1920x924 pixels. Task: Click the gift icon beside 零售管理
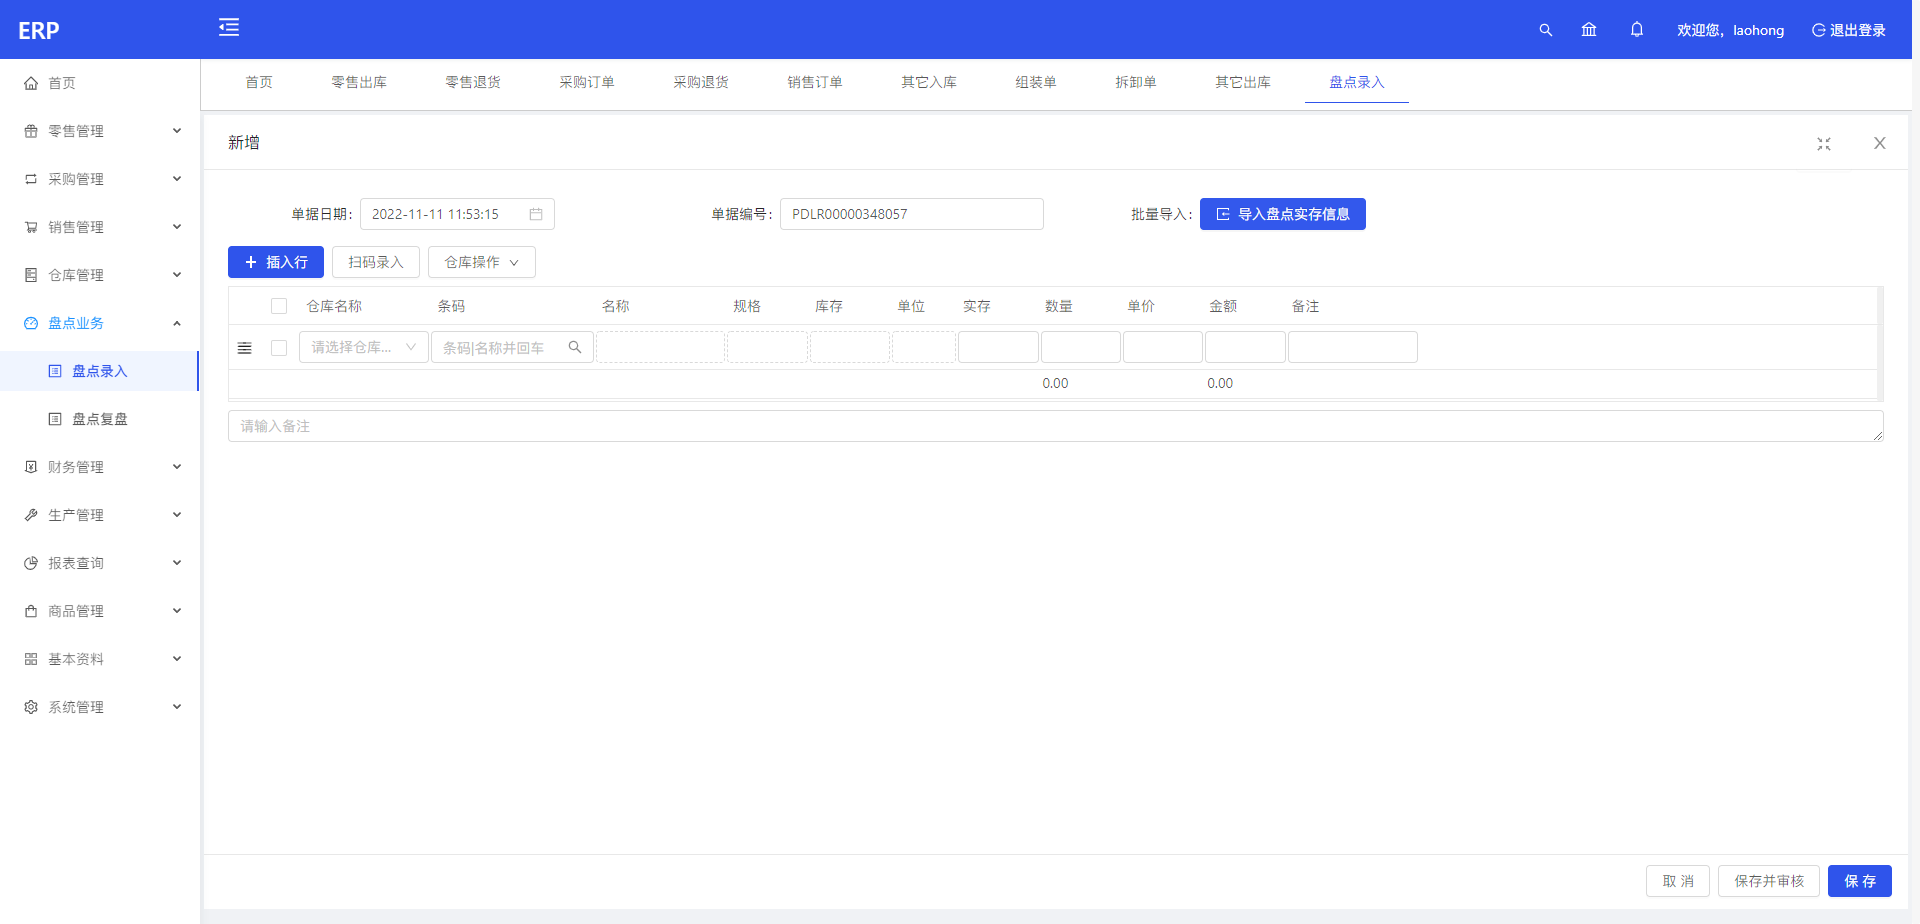(x=31, y=131)
